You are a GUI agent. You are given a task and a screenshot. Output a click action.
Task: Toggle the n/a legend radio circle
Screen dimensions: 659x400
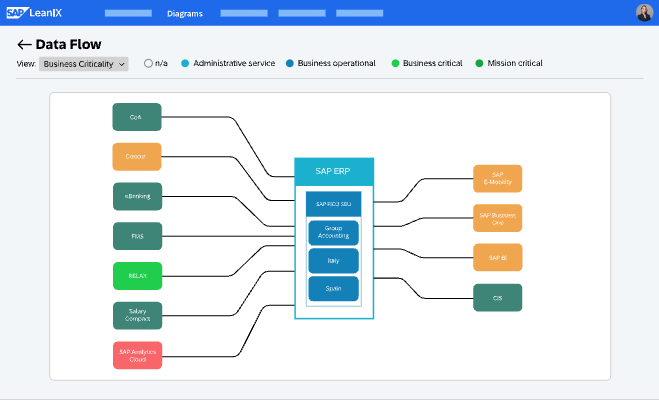point(149,63)
